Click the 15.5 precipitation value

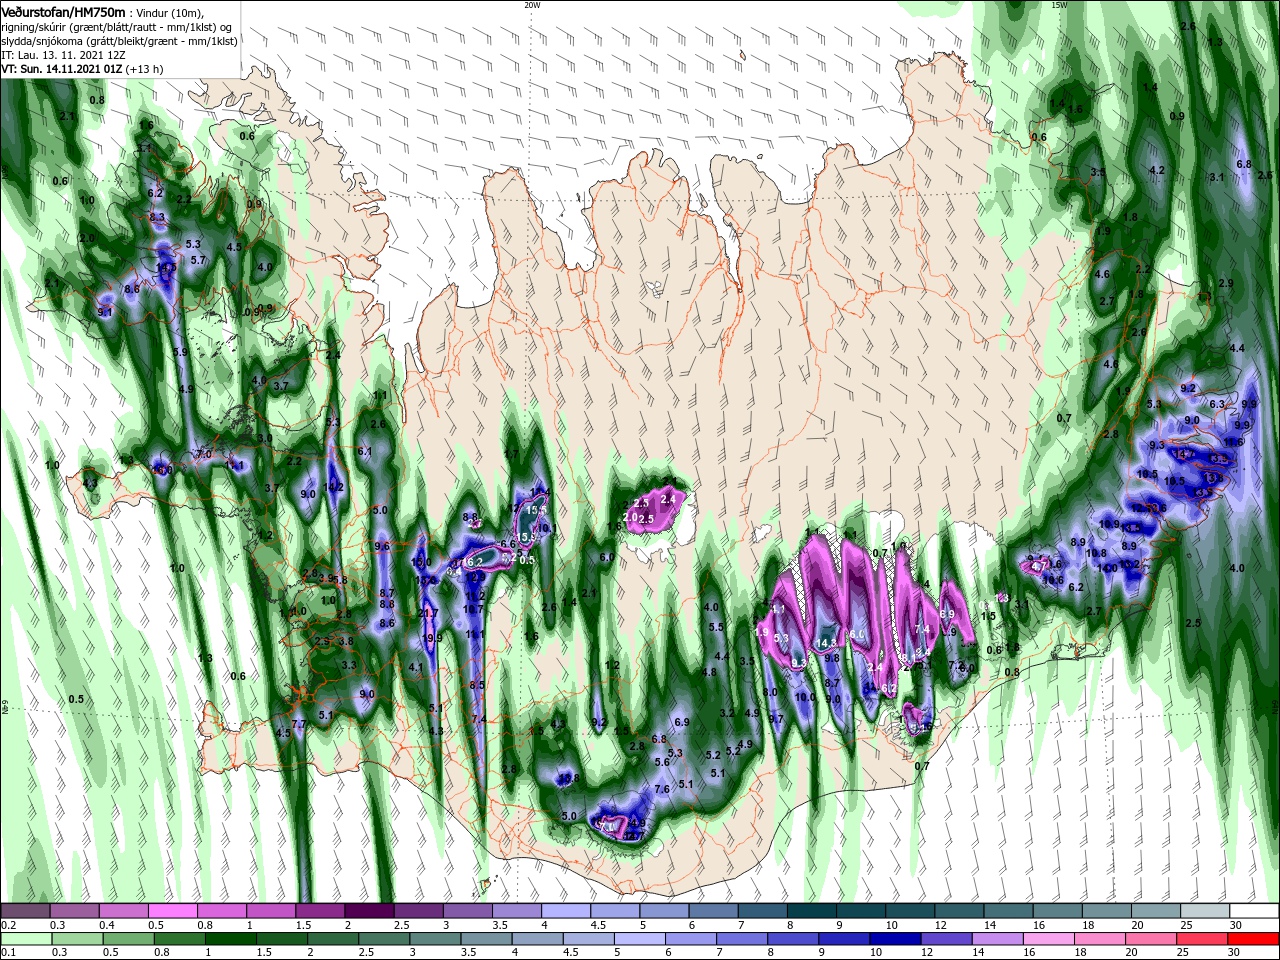[x=537, y=510]
